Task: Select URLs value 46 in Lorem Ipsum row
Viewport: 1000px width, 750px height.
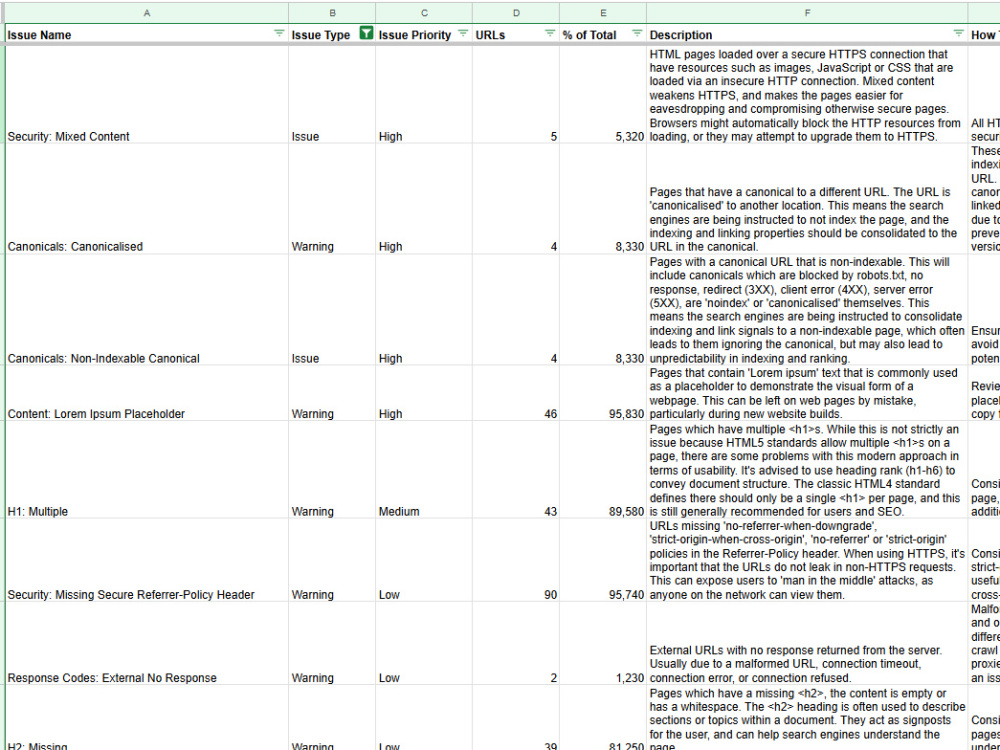Action: pos(516,393)
